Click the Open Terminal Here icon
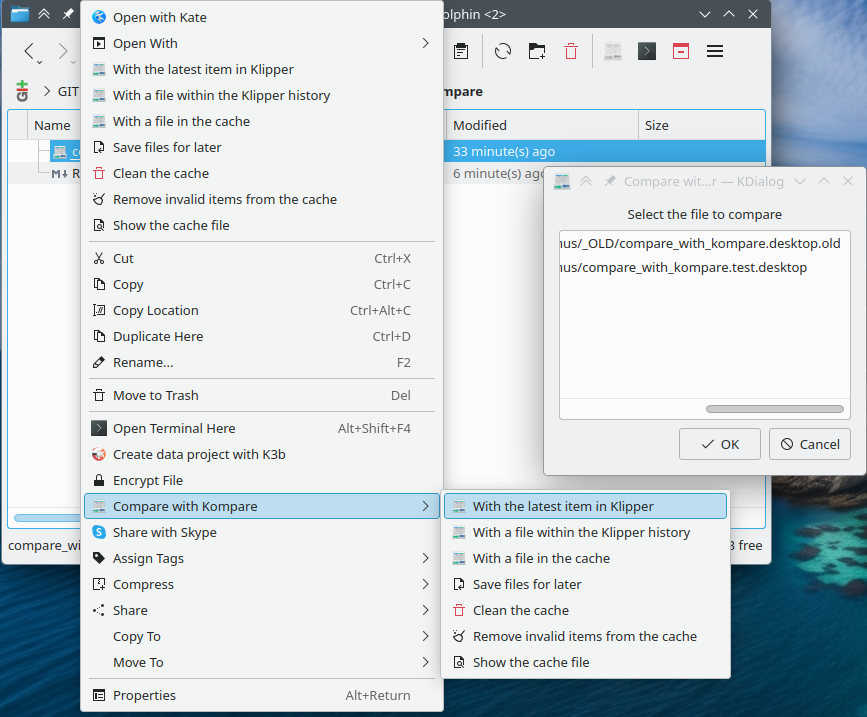 [x=99, y=428]
